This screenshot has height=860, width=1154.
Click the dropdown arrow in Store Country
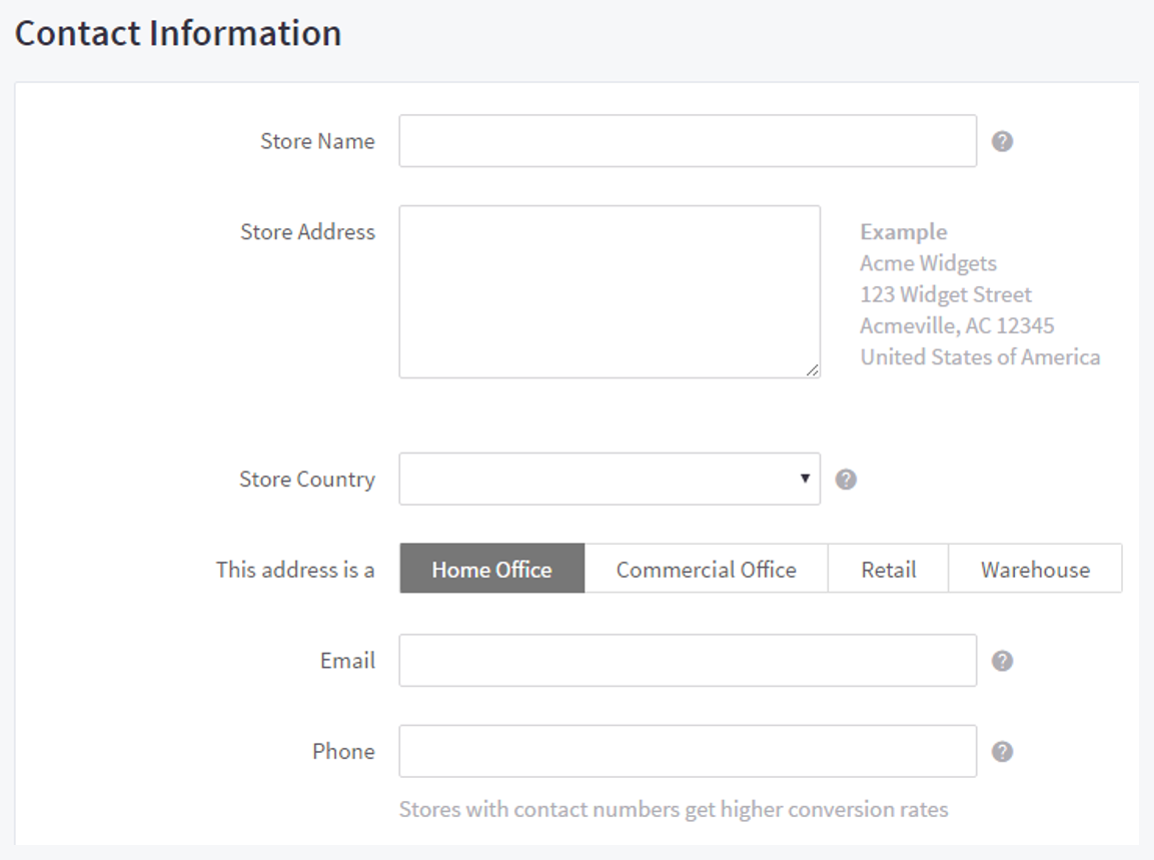coord(805,479)
